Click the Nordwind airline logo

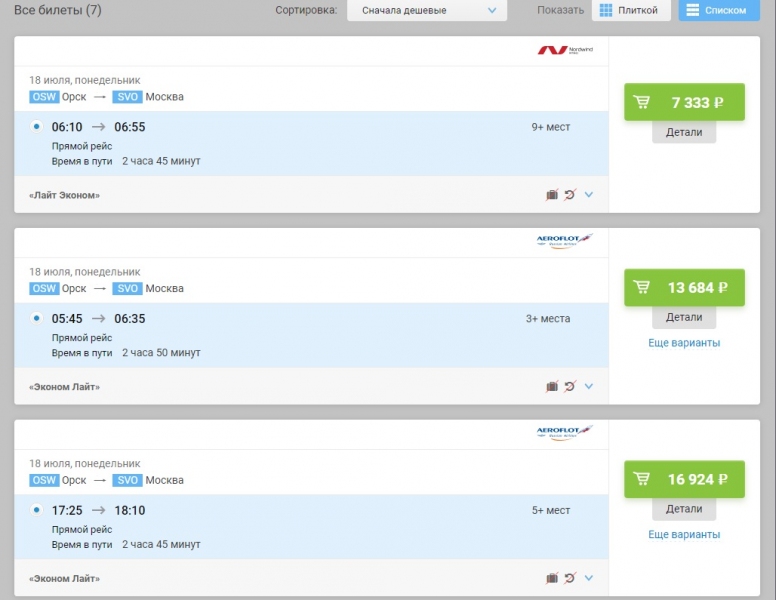[x=565, y=50]
